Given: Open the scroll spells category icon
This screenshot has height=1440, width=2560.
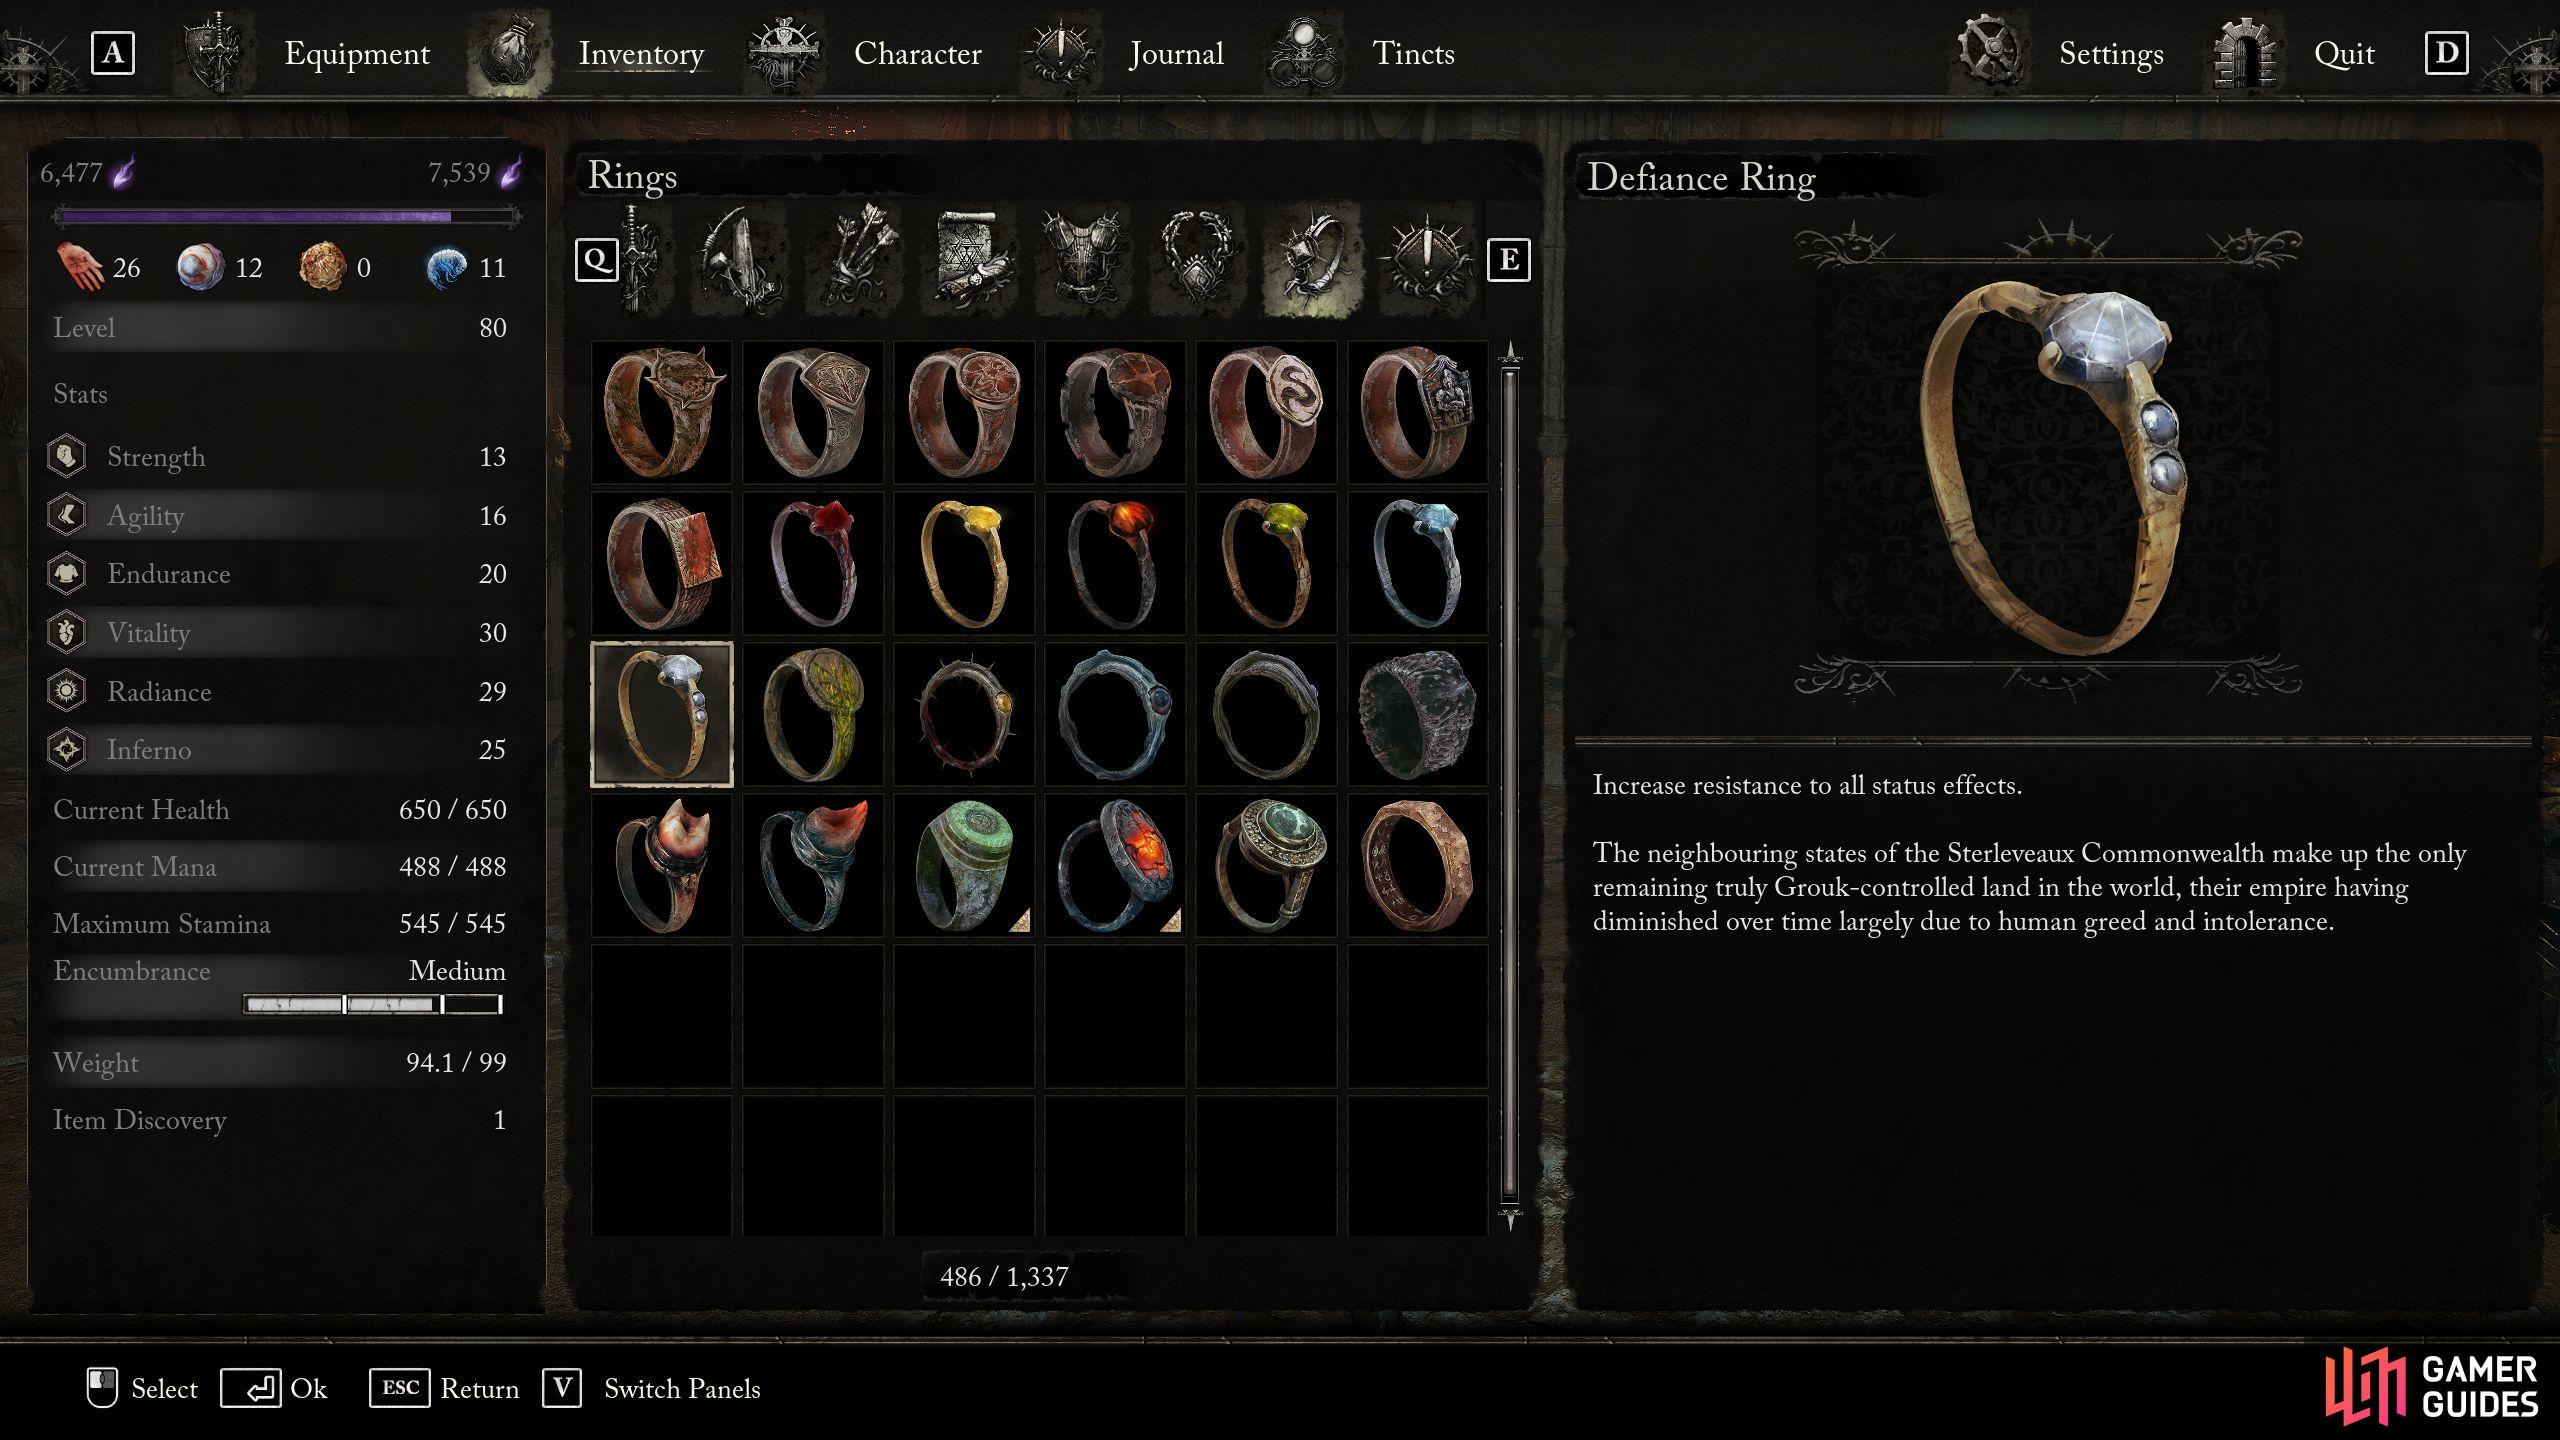Looking at the screenshot, I should (x=968, y=260).
